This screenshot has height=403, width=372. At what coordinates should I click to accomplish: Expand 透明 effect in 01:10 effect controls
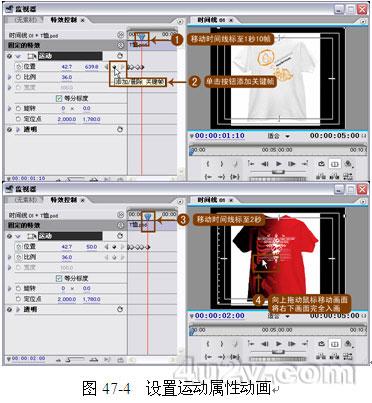click(x=18, y=129)
